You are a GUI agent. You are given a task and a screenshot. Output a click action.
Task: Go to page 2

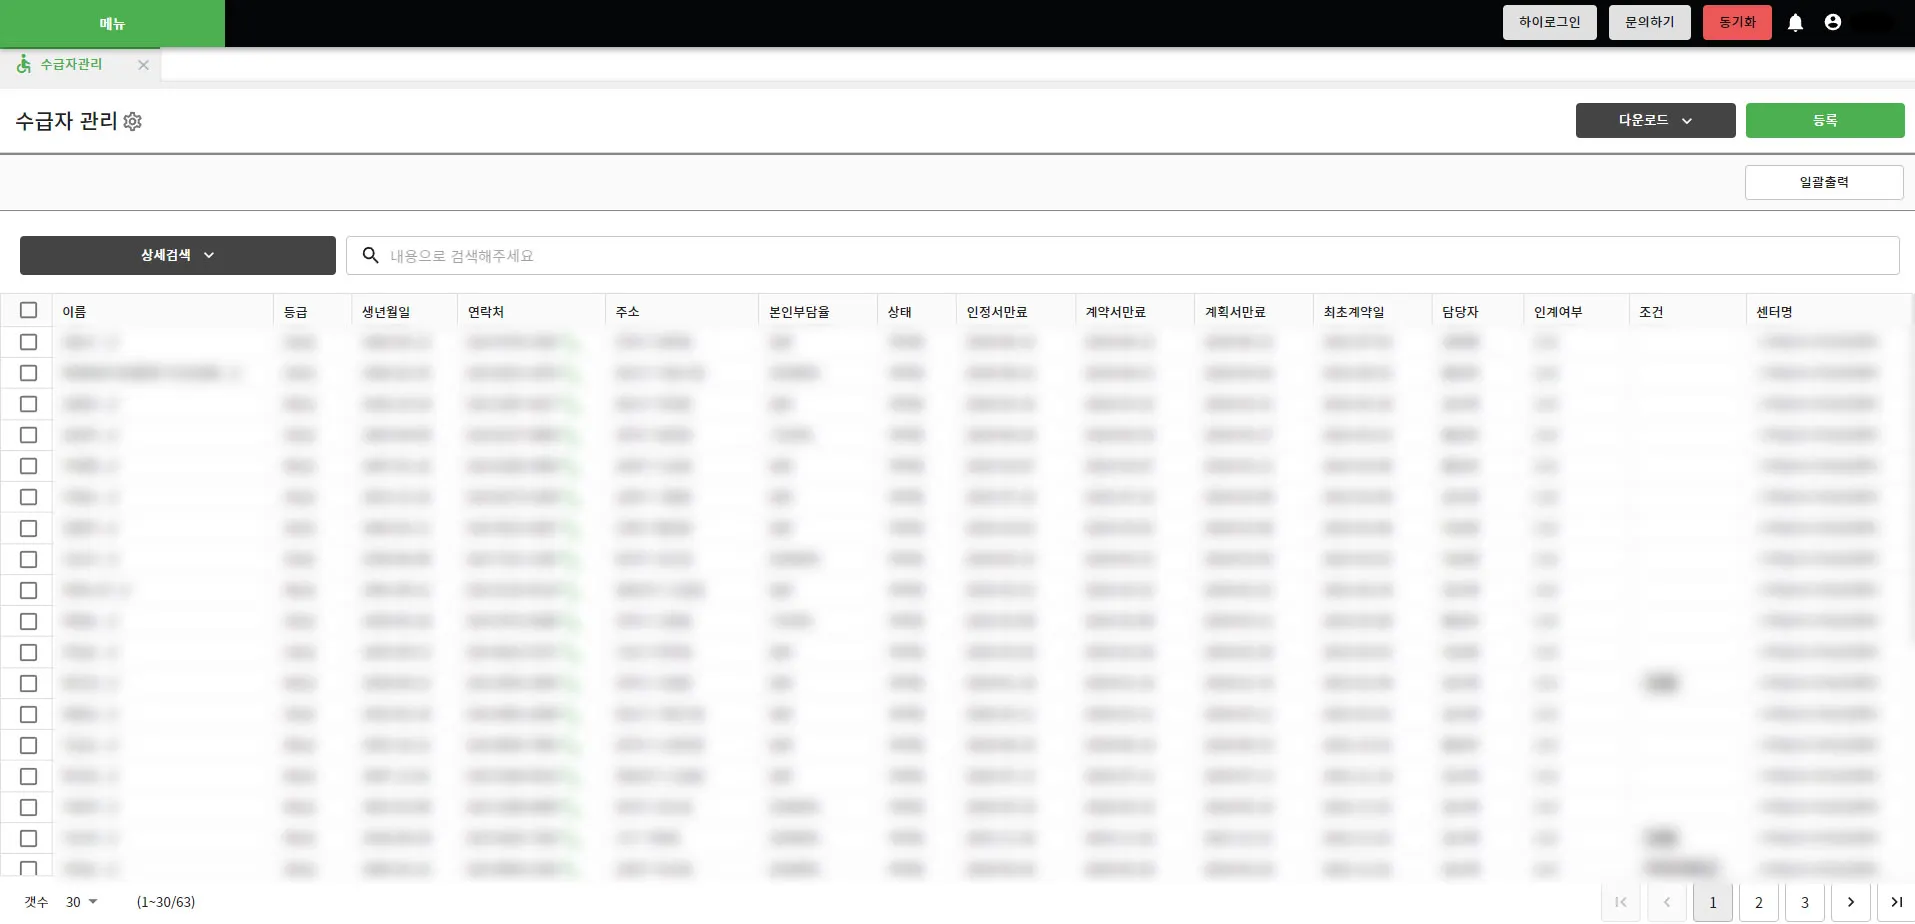tap(1759, 902)
